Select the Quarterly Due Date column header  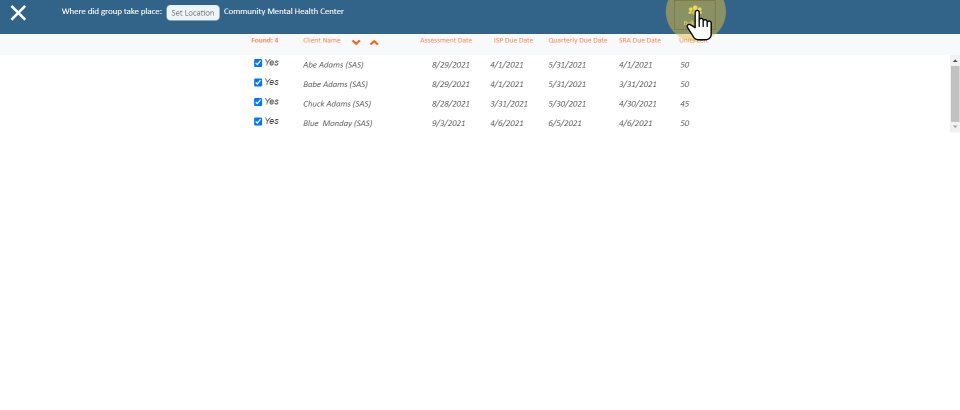click(577, 41)
